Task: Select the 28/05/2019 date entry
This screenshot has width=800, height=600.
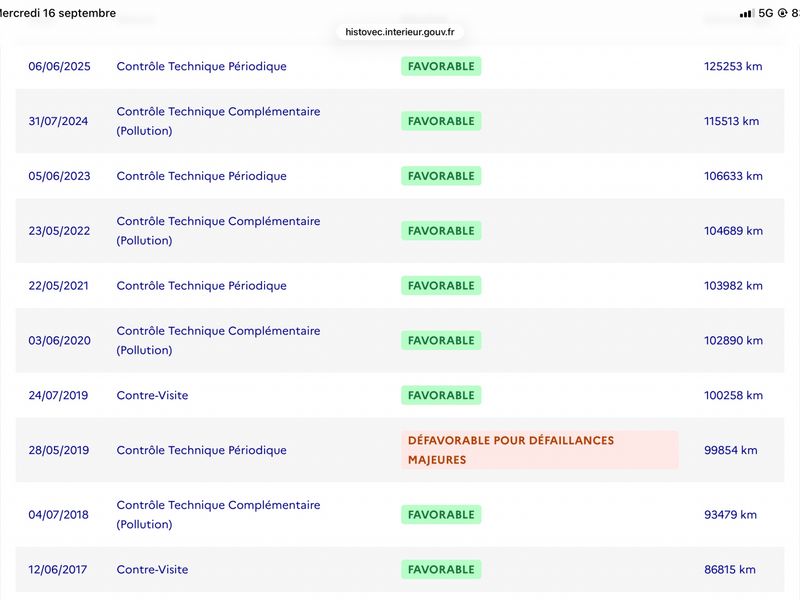Action: [59, 450]
